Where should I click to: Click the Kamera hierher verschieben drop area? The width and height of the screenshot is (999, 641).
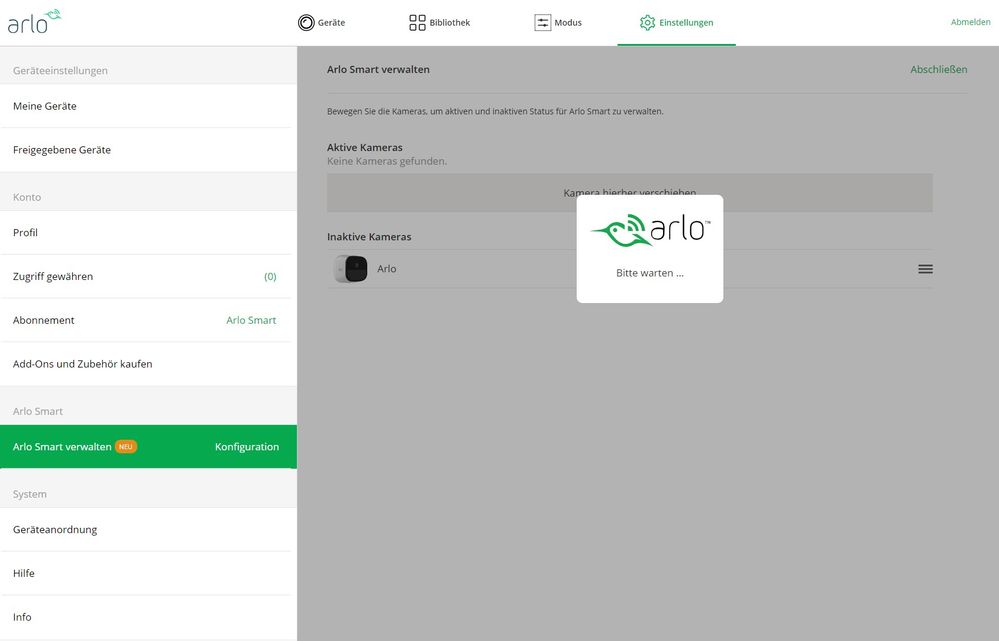(629, 192)
